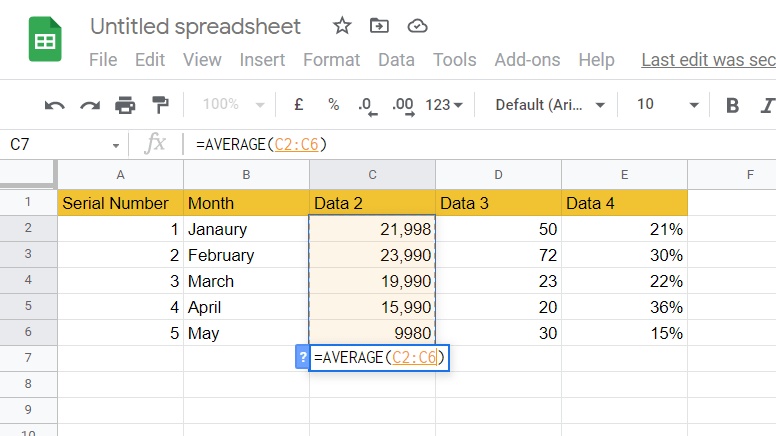Select the Serial Number header cell

(x=120, y=203)
